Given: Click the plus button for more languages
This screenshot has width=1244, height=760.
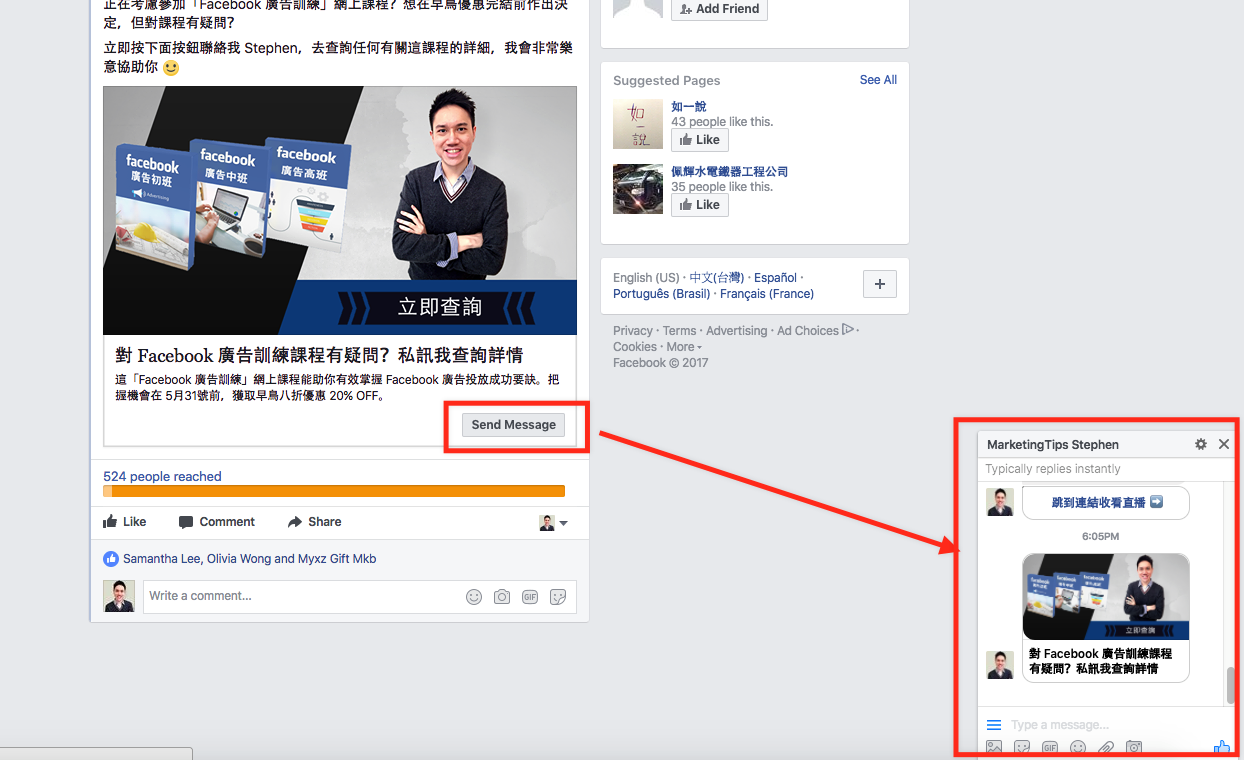Looking at the screenshot, I should [880, 284].
